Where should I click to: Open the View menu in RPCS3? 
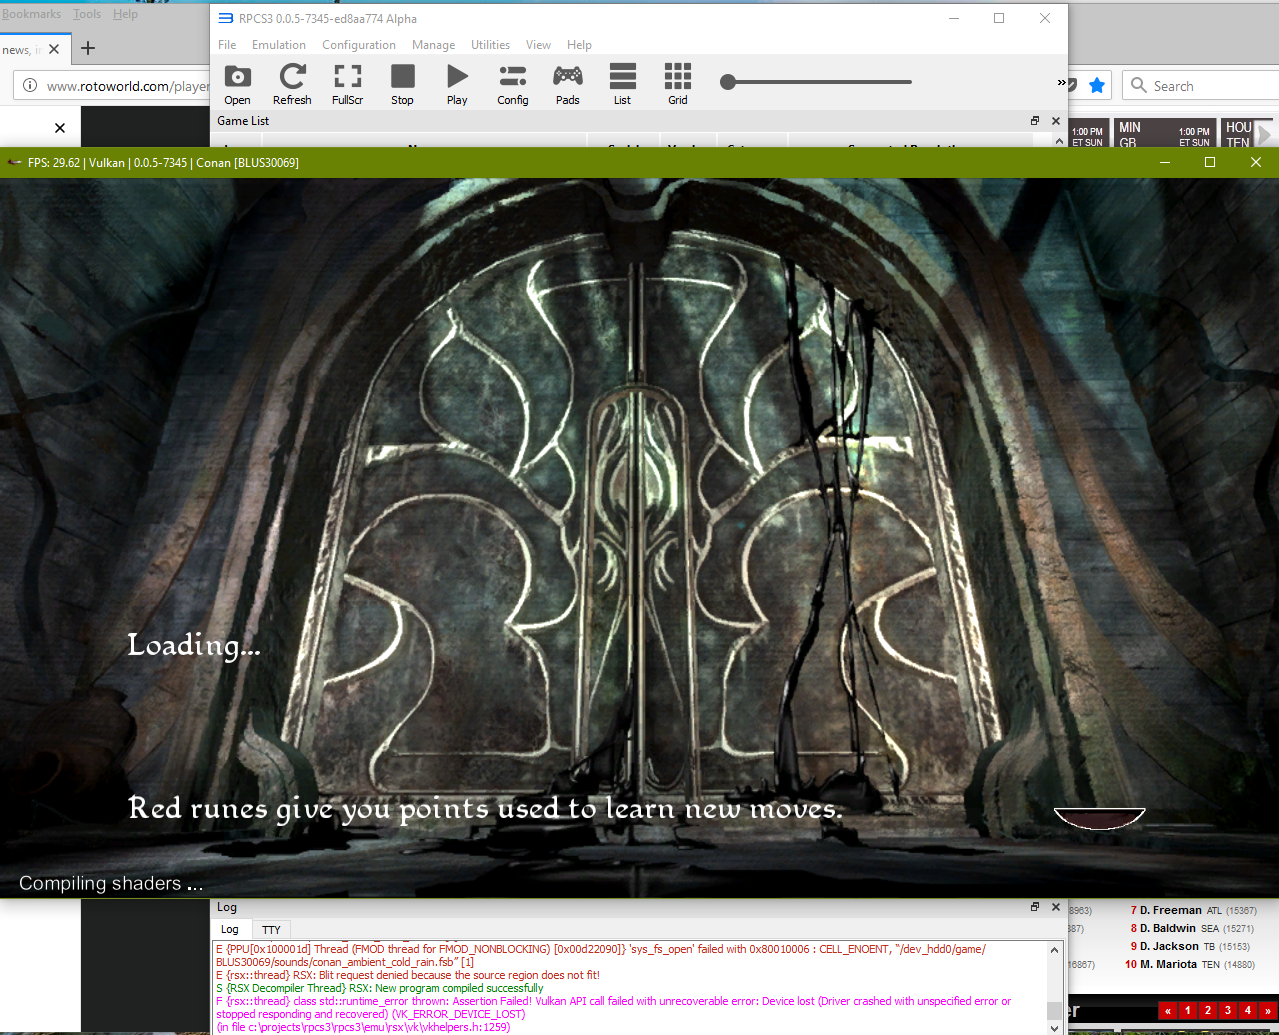click(538, 45)
